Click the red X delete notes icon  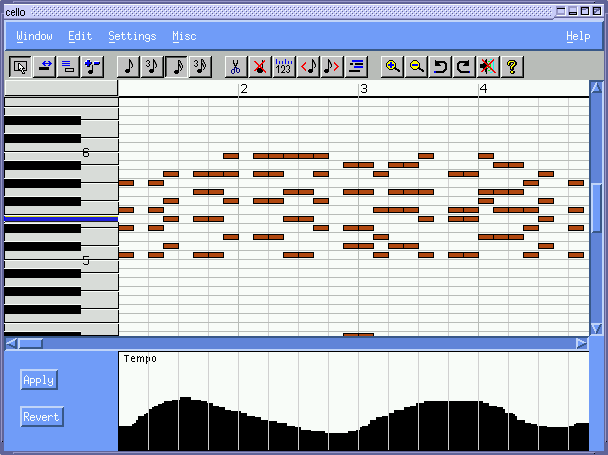259,67
